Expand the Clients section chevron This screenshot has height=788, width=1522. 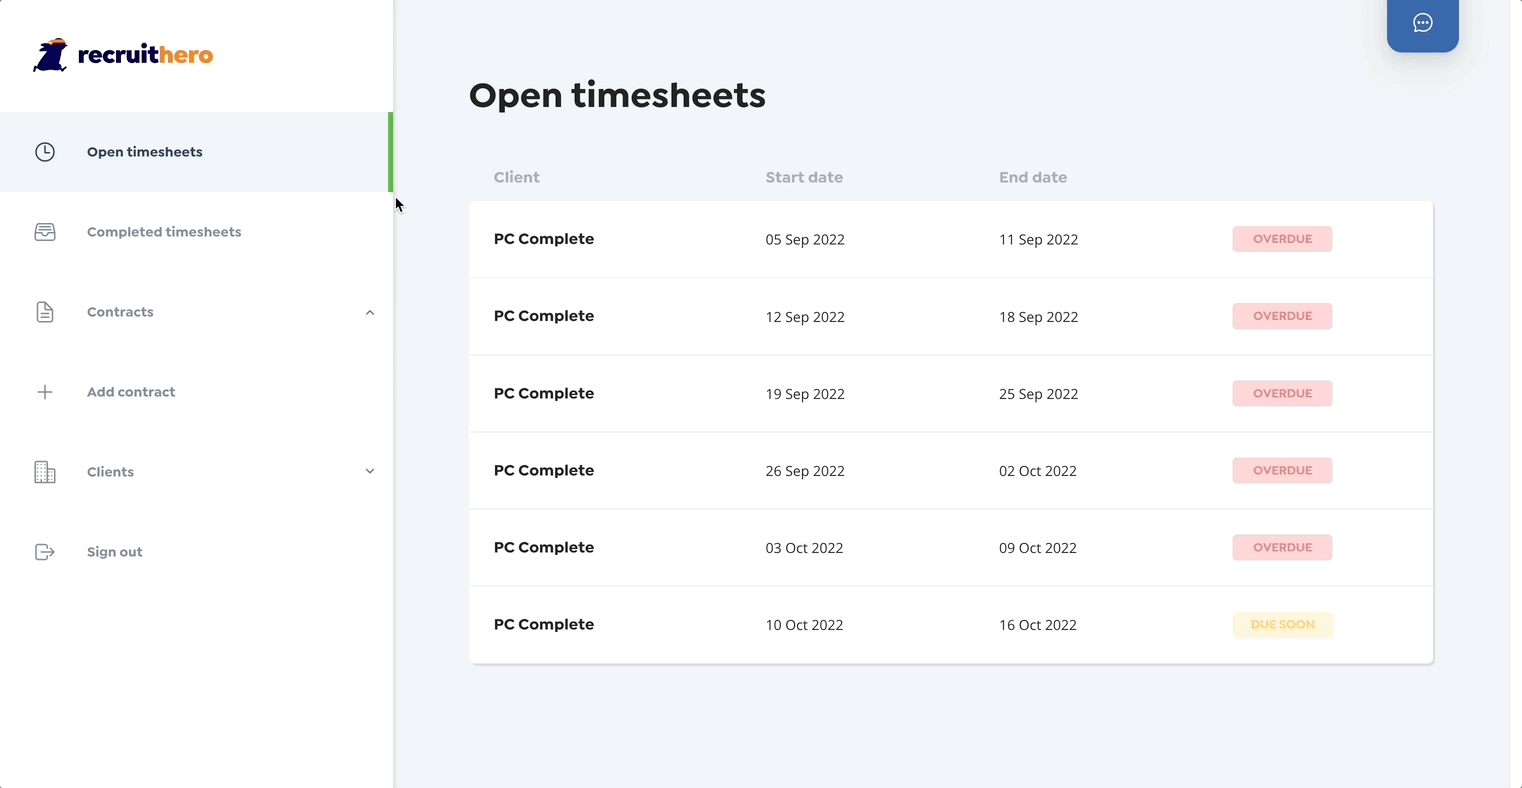(370, 472)
